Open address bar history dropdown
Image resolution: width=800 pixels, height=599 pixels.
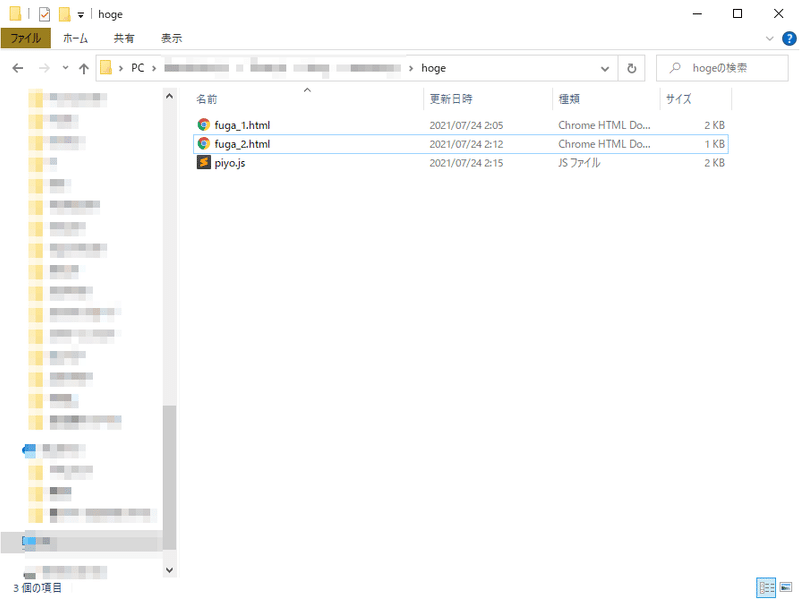[605, 68]
